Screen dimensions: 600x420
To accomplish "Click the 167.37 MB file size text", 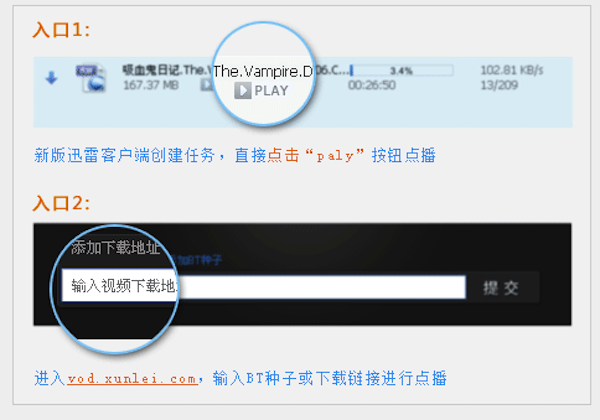I will coord(151,85).
